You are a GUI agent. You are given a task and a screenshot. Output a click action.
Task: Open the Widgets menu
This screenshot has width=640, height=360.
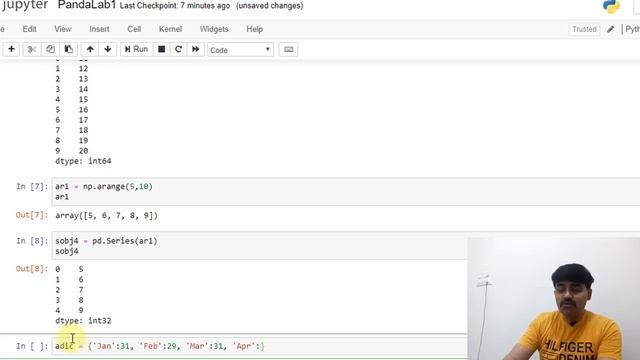click(x=214, y=29)
